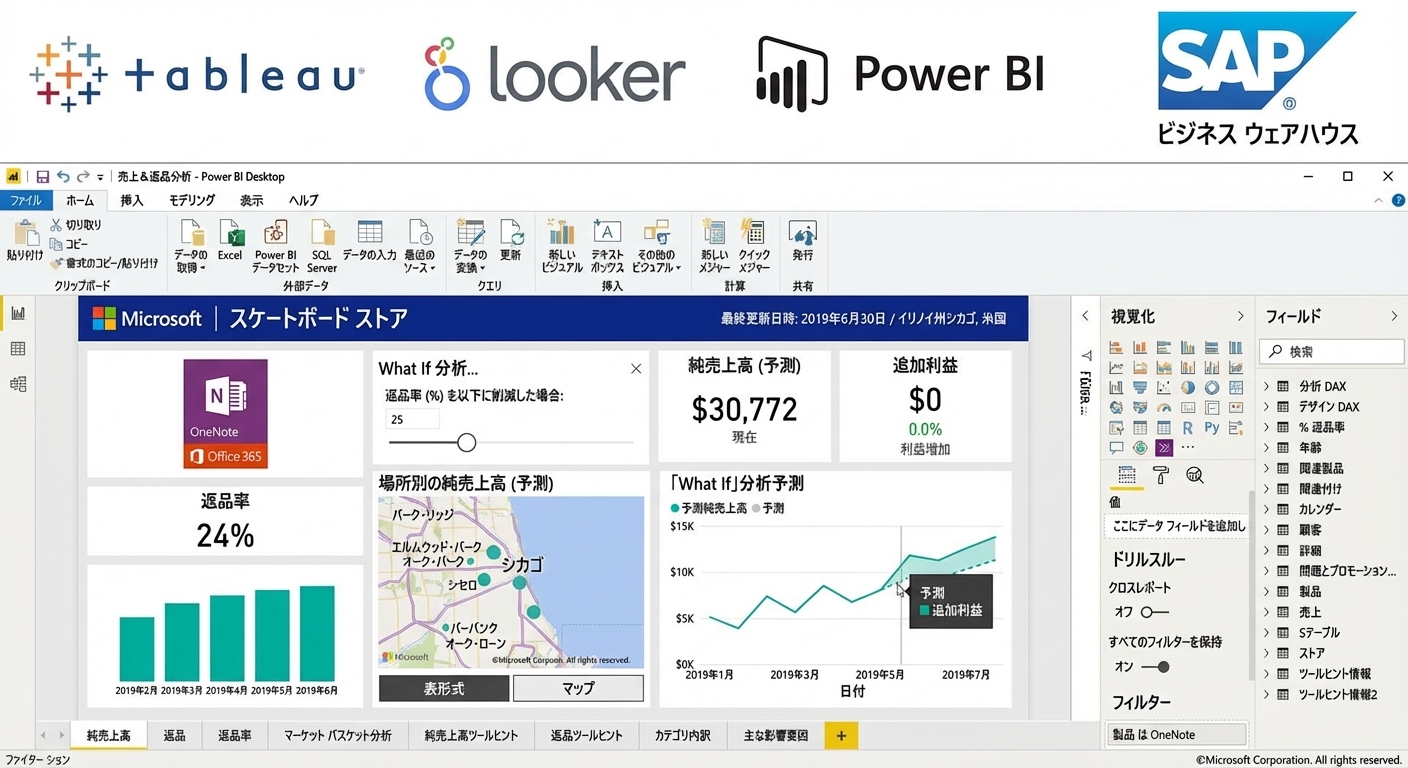Image resolution: width=1408 pixels, height=768 pixels.
Task: Click the Undo arrow in title bar
Action: pyautogui.click(x=64, y=177)
